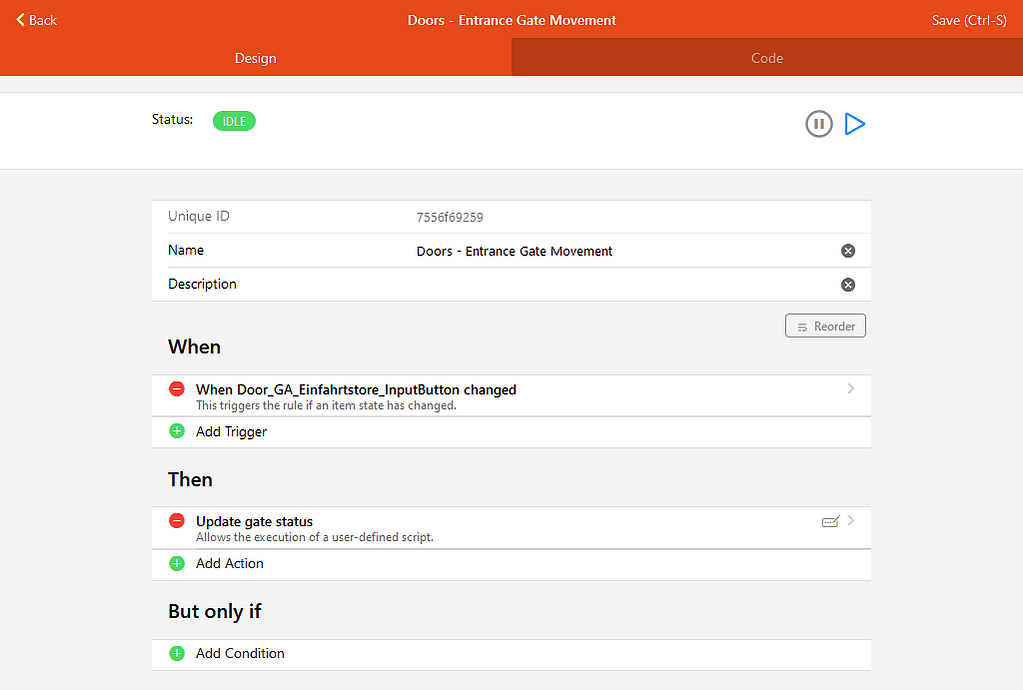Open the Update gate status action
Viewport: 1023px width, 690px height.
(512, 528)
